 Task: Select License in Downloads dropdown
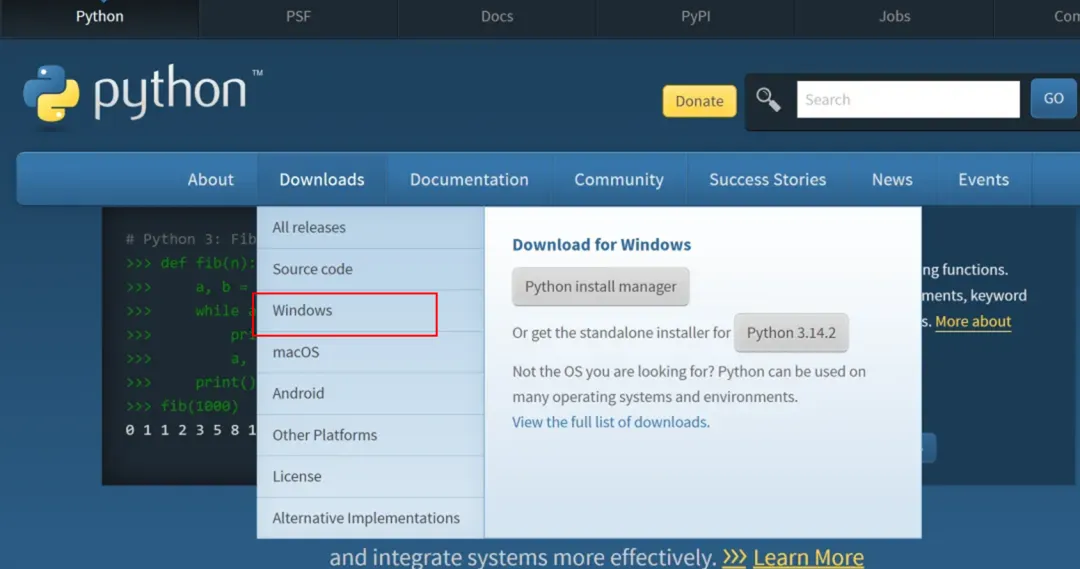[x=371, y=477]
